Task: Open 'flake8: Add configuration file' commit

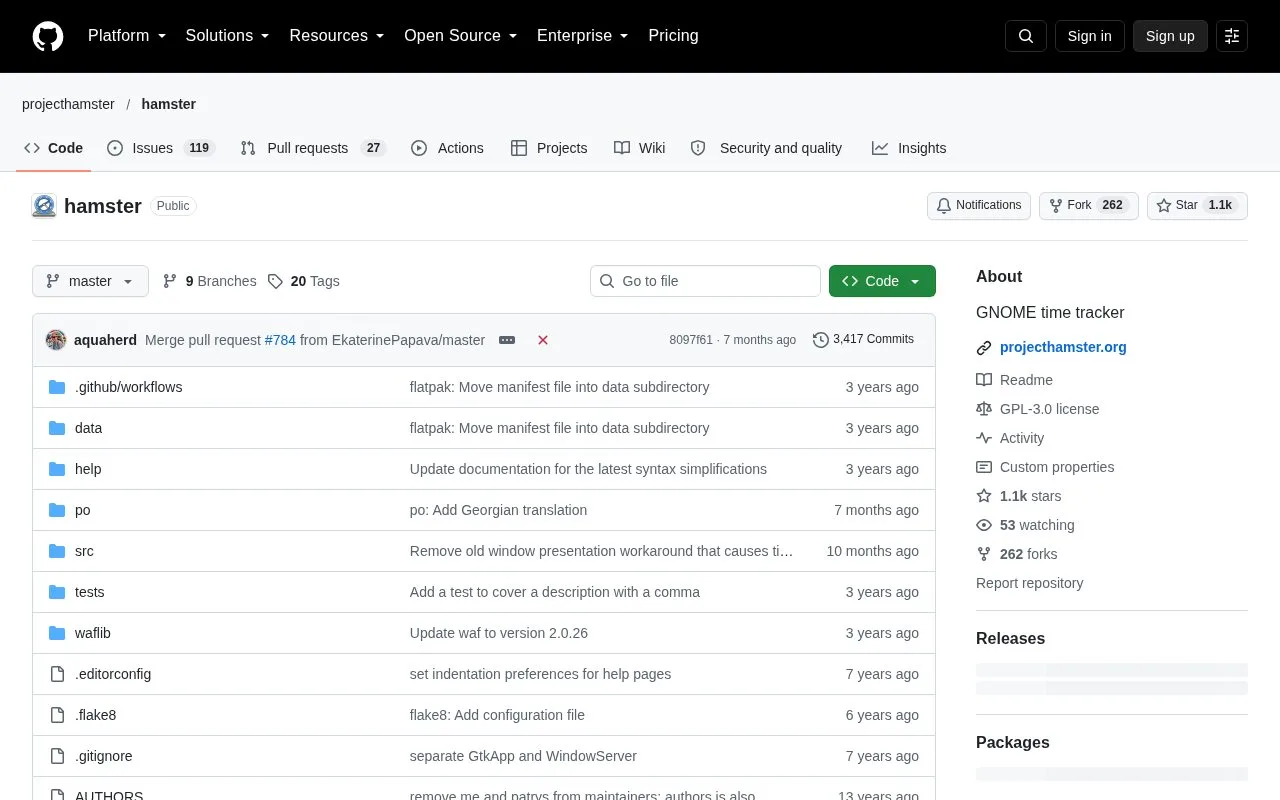Action: coord(497,715)
